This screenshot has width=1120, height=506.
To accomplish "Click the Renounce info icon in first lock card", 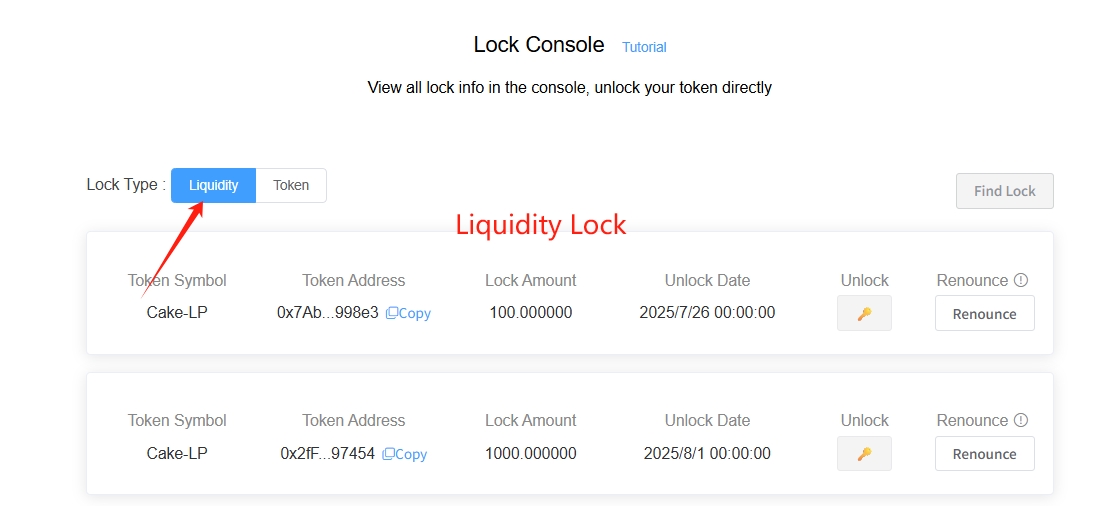I will [1021, 280].
